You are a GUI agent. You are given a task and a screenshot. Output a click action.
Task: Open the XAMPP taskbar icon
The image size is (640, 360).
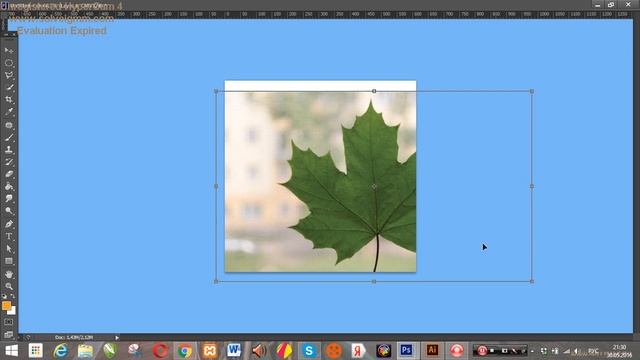point(210,351)
